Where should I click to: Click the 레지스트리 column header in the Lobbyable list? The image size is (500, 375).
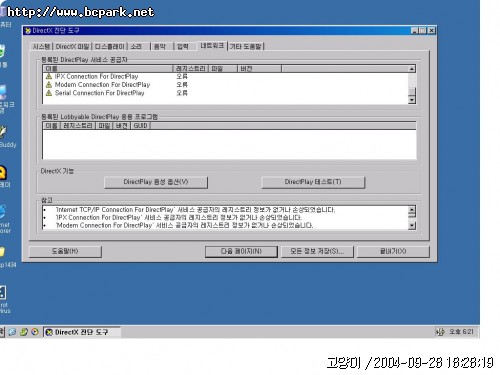pos(78,126)
